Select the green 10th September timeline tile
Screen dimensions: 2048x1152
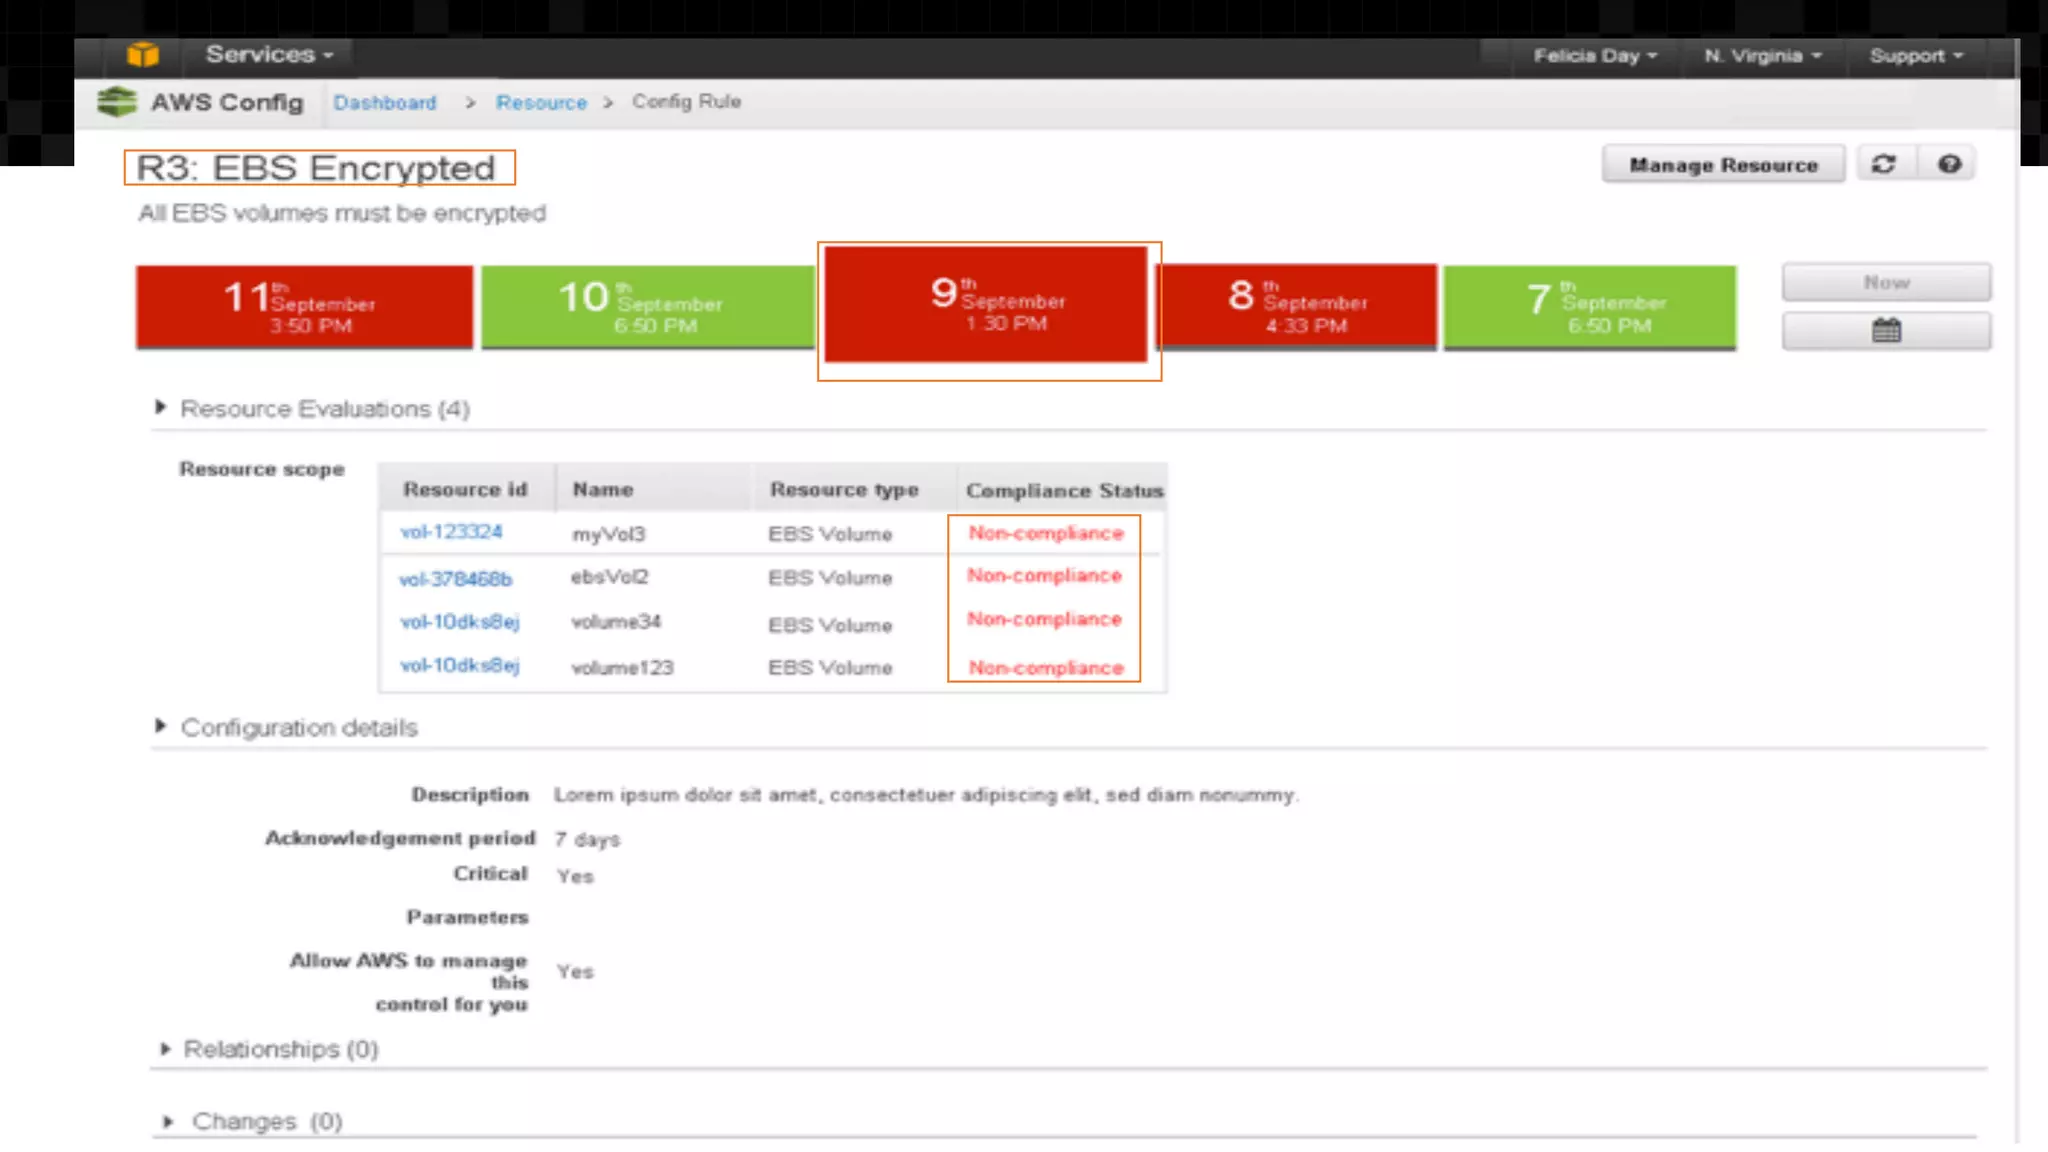click(648, 307)
